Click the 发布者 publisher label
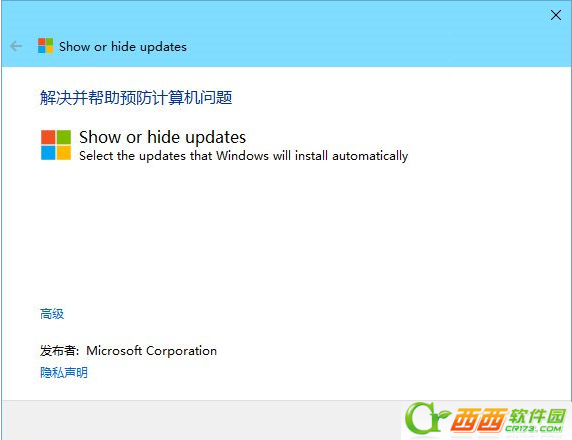 [x=59, y=351]
